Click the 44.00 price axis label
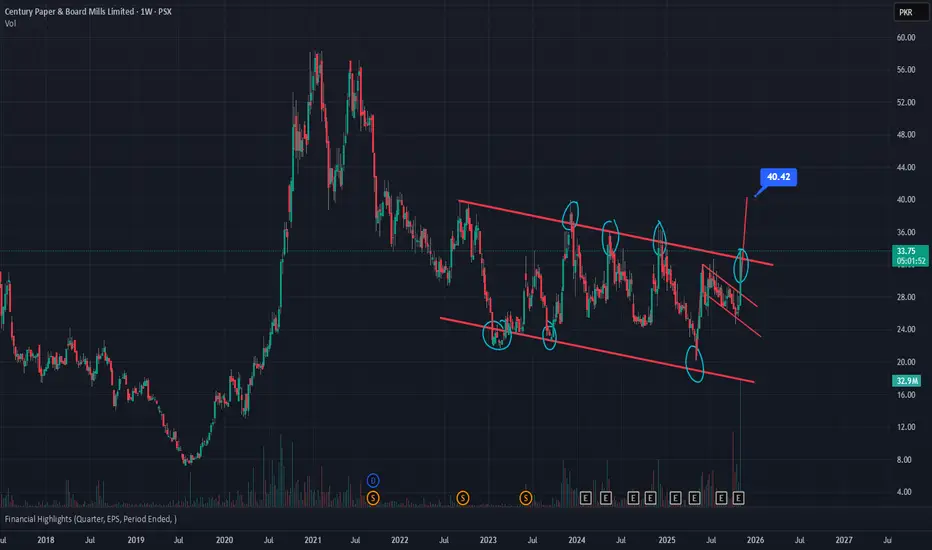 906,167
